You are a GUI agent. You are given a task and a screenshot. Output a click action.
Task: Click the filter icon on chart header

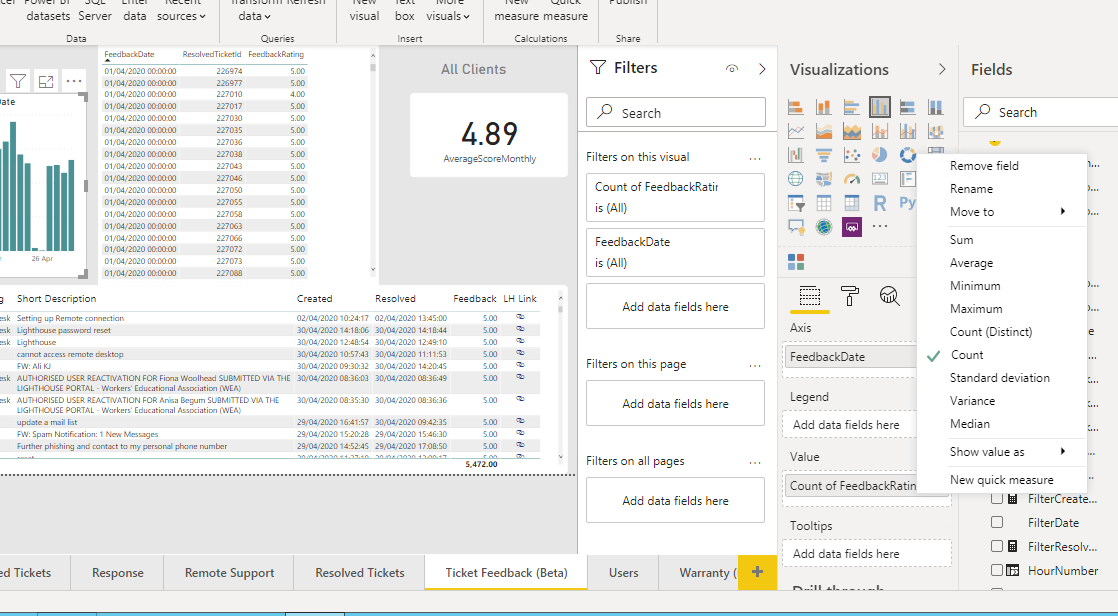coord(18,81)
